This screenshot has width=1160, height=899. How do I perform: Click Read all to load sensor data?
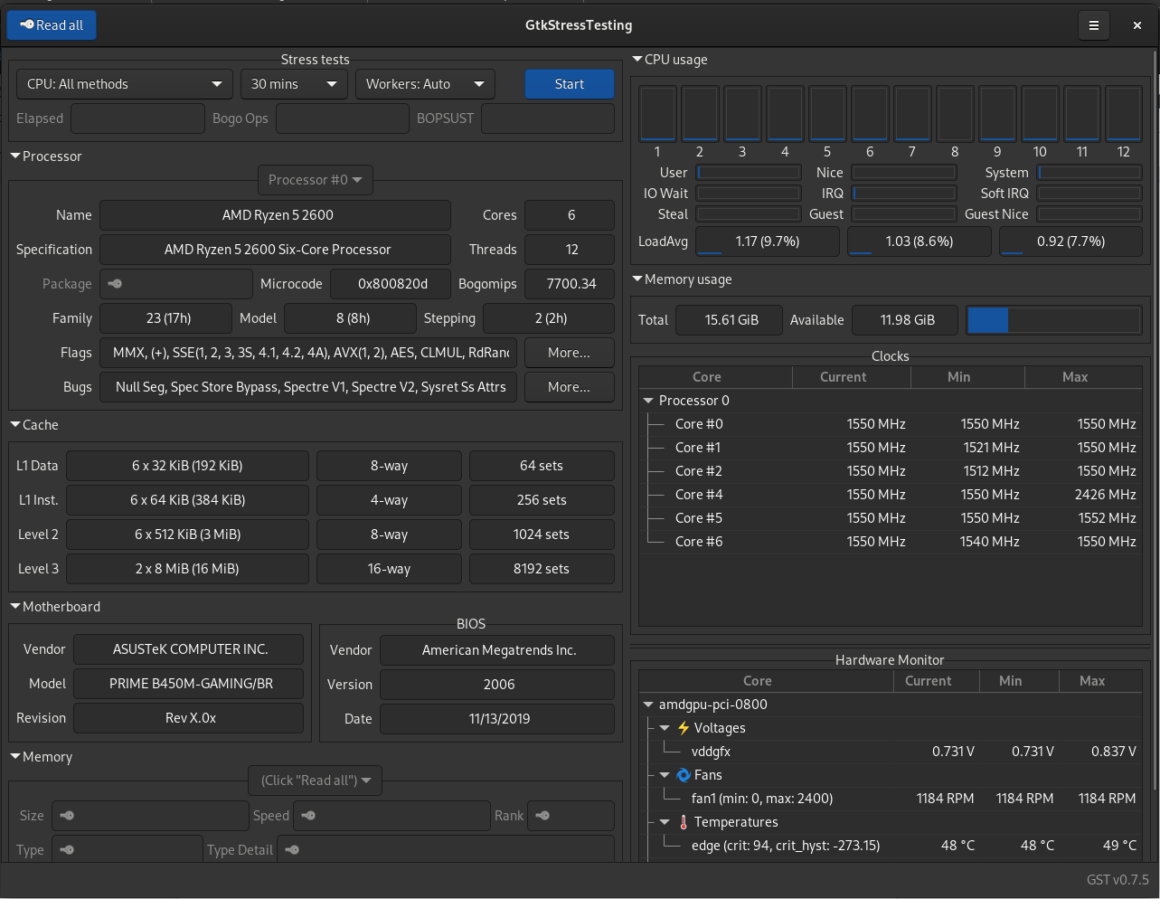click(51, 25)
